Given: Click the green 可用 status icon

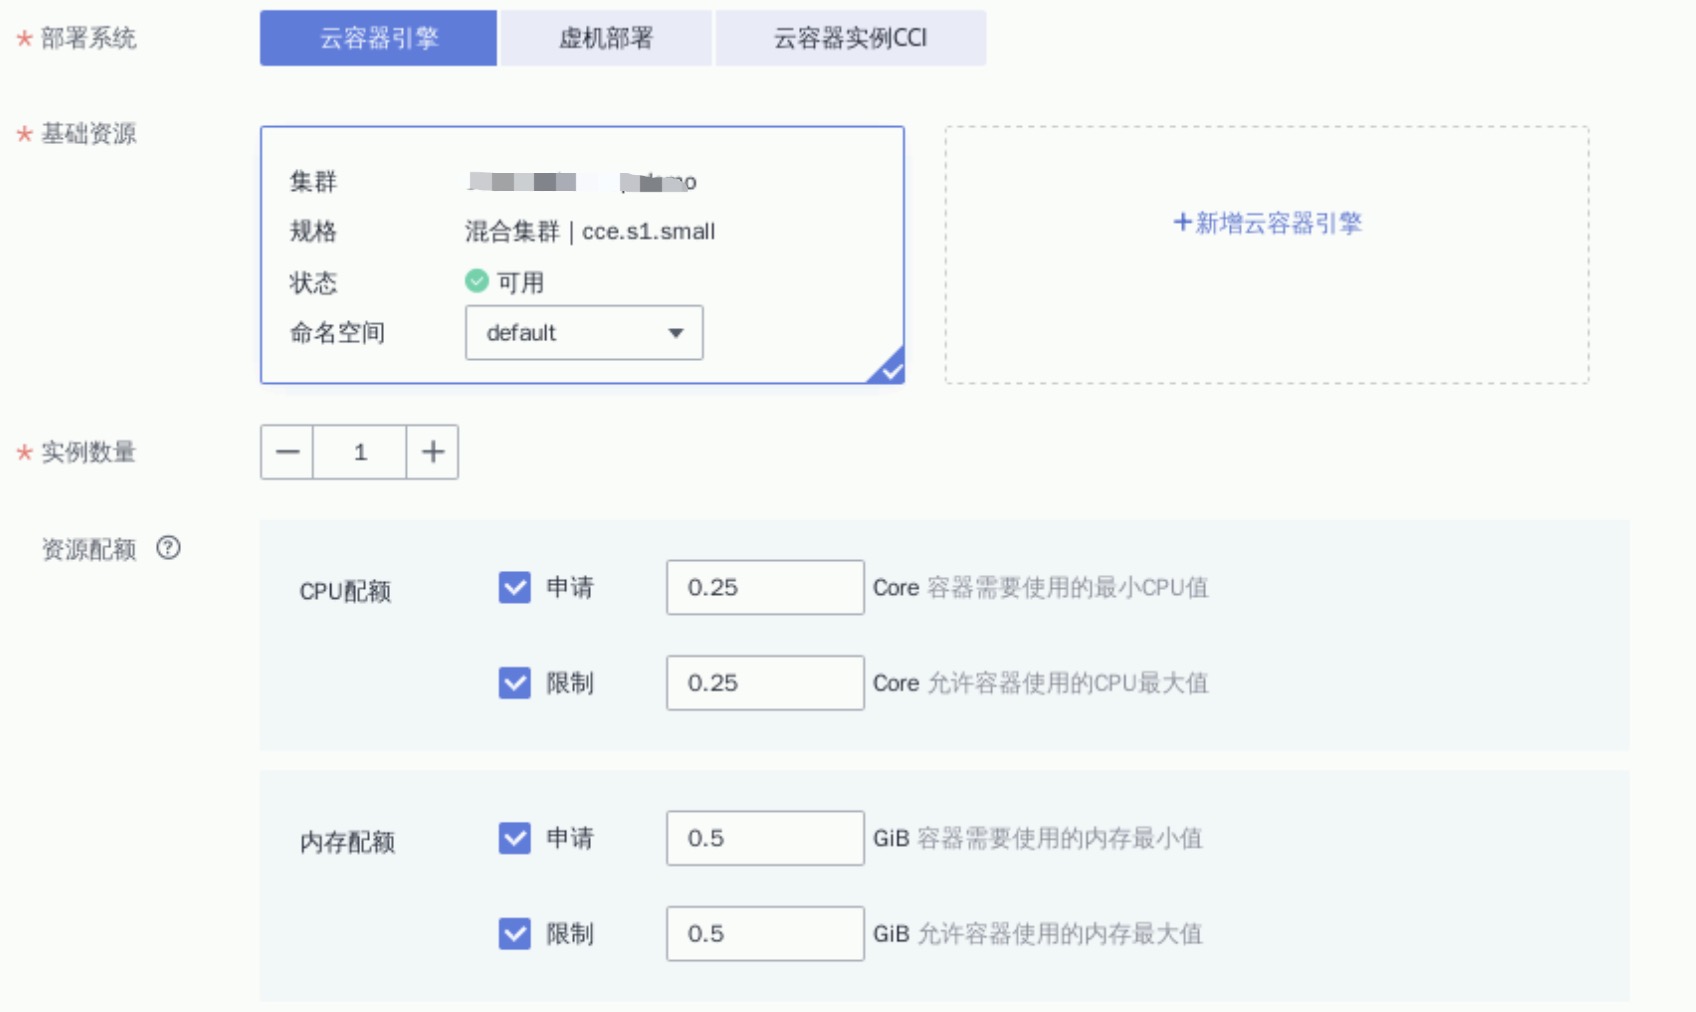Looking at the screenshot, I should click(477, 281).
